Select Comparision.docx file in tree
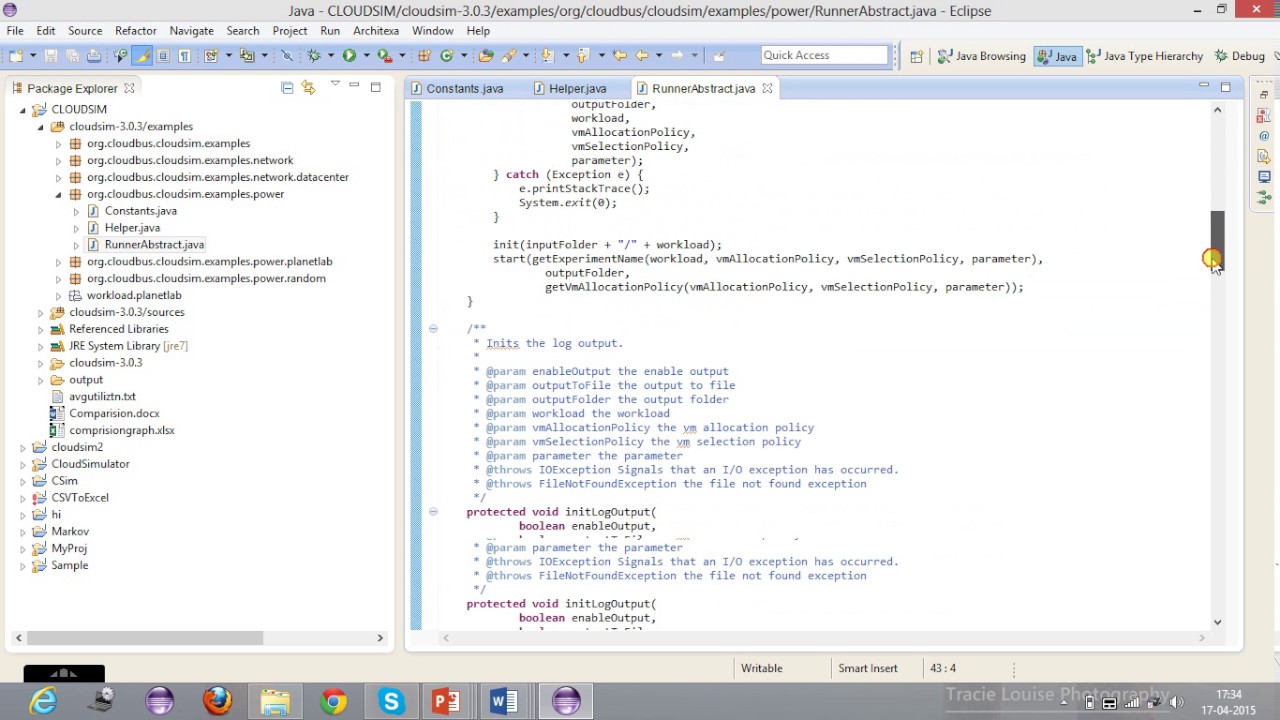Image resolution: width=1280 pixels, height=720 pixels. (x=113, y=413)
